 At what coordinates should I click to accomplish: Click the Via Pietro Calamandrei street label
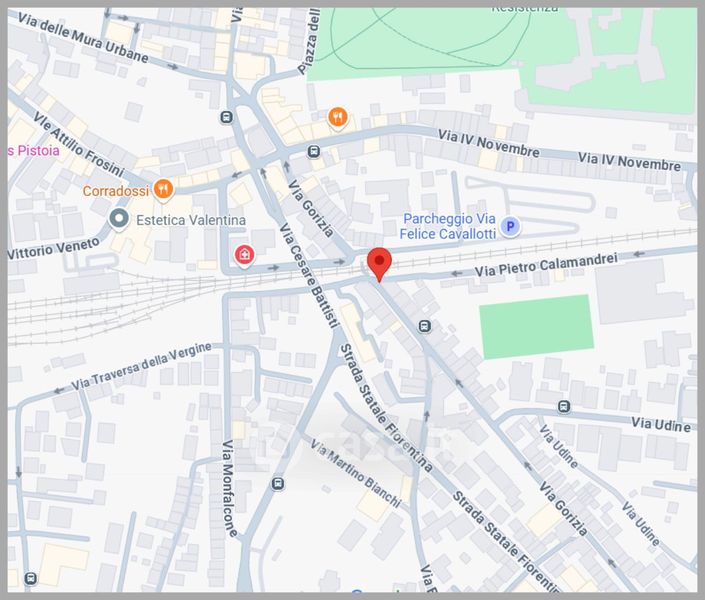[546, 265]
